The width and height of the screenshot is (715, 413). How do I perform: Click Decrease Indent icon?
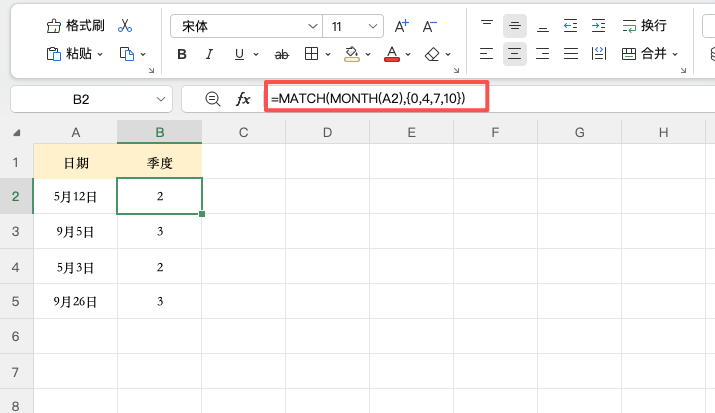(x=570, y=26)
